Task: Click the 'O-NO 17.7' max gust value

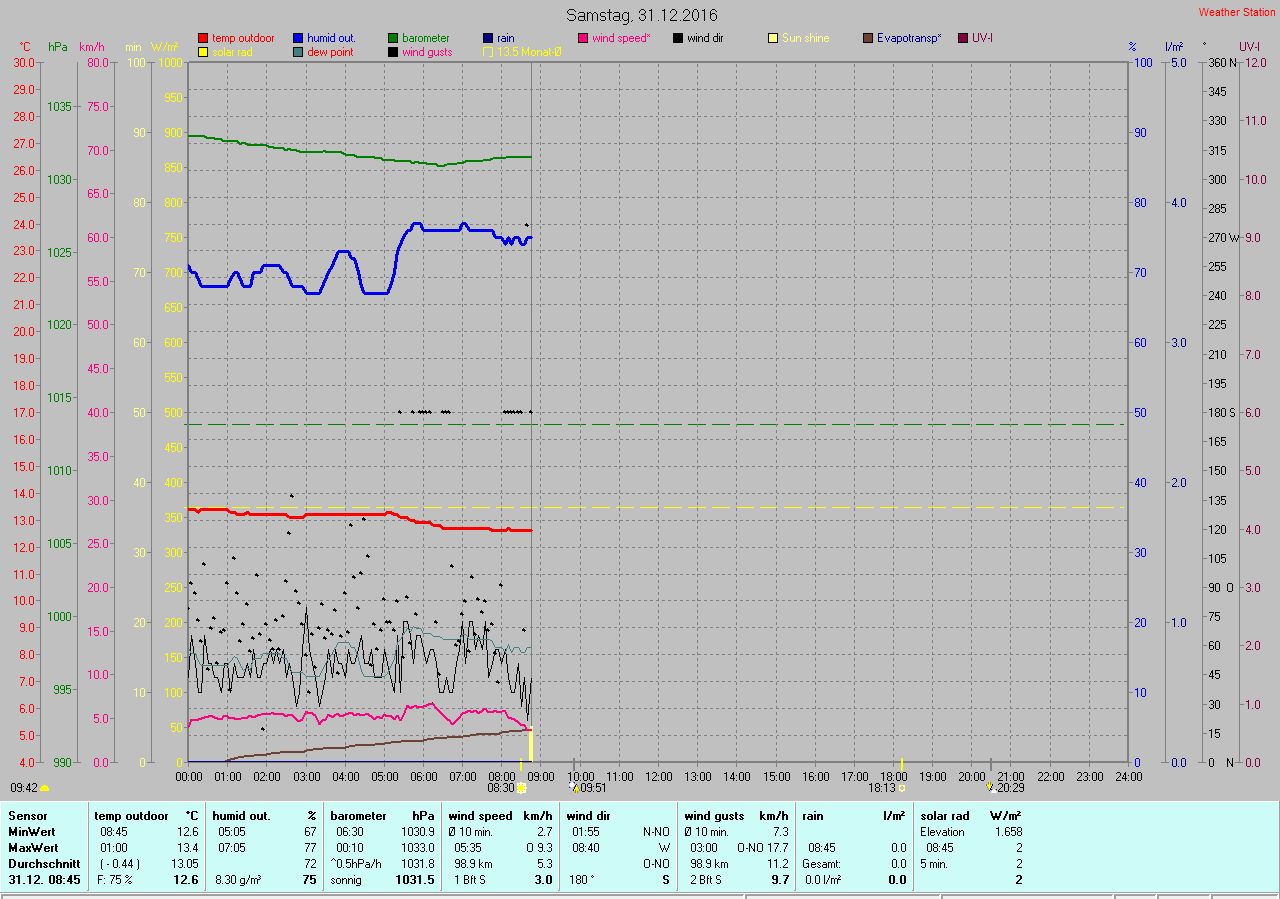Action: click(763, 848)
